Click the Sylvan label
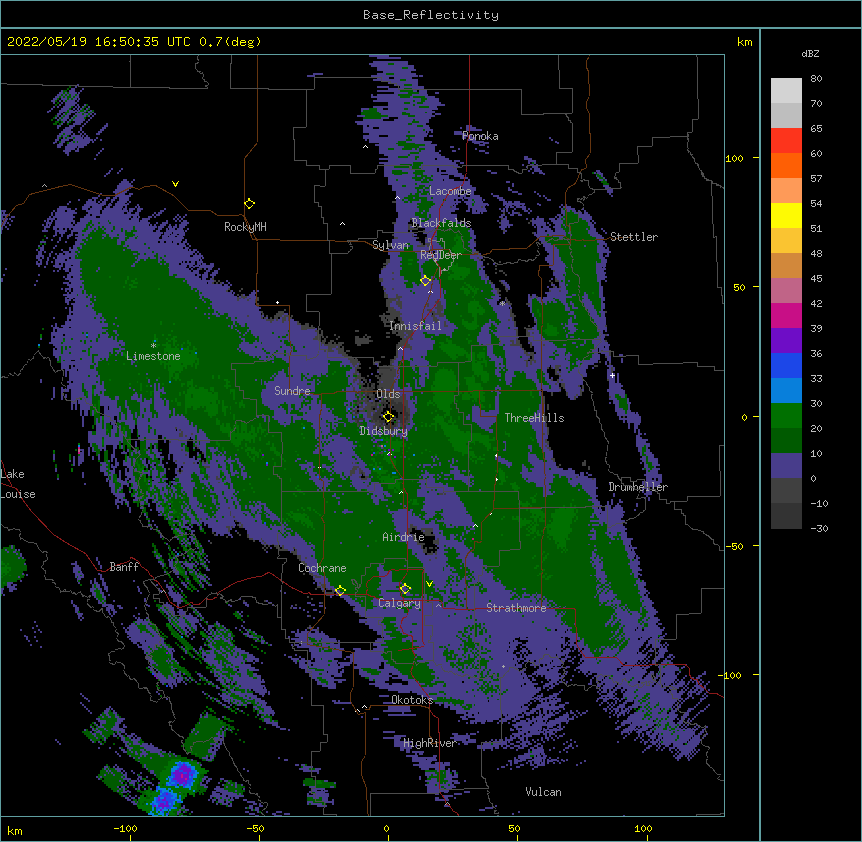Image resolution: width=862 pixels, height=842 pixels. tap(390, 246)
